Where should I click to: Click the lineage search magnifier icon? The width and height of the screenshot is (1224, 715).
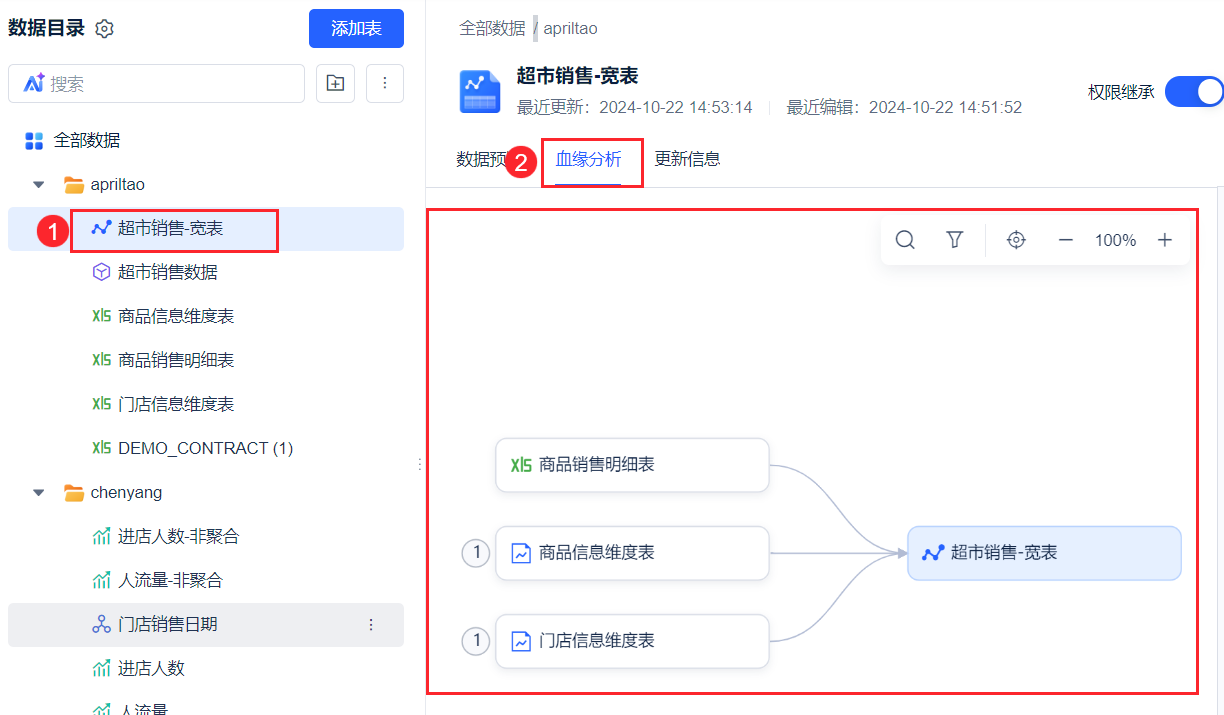point(905,240)
